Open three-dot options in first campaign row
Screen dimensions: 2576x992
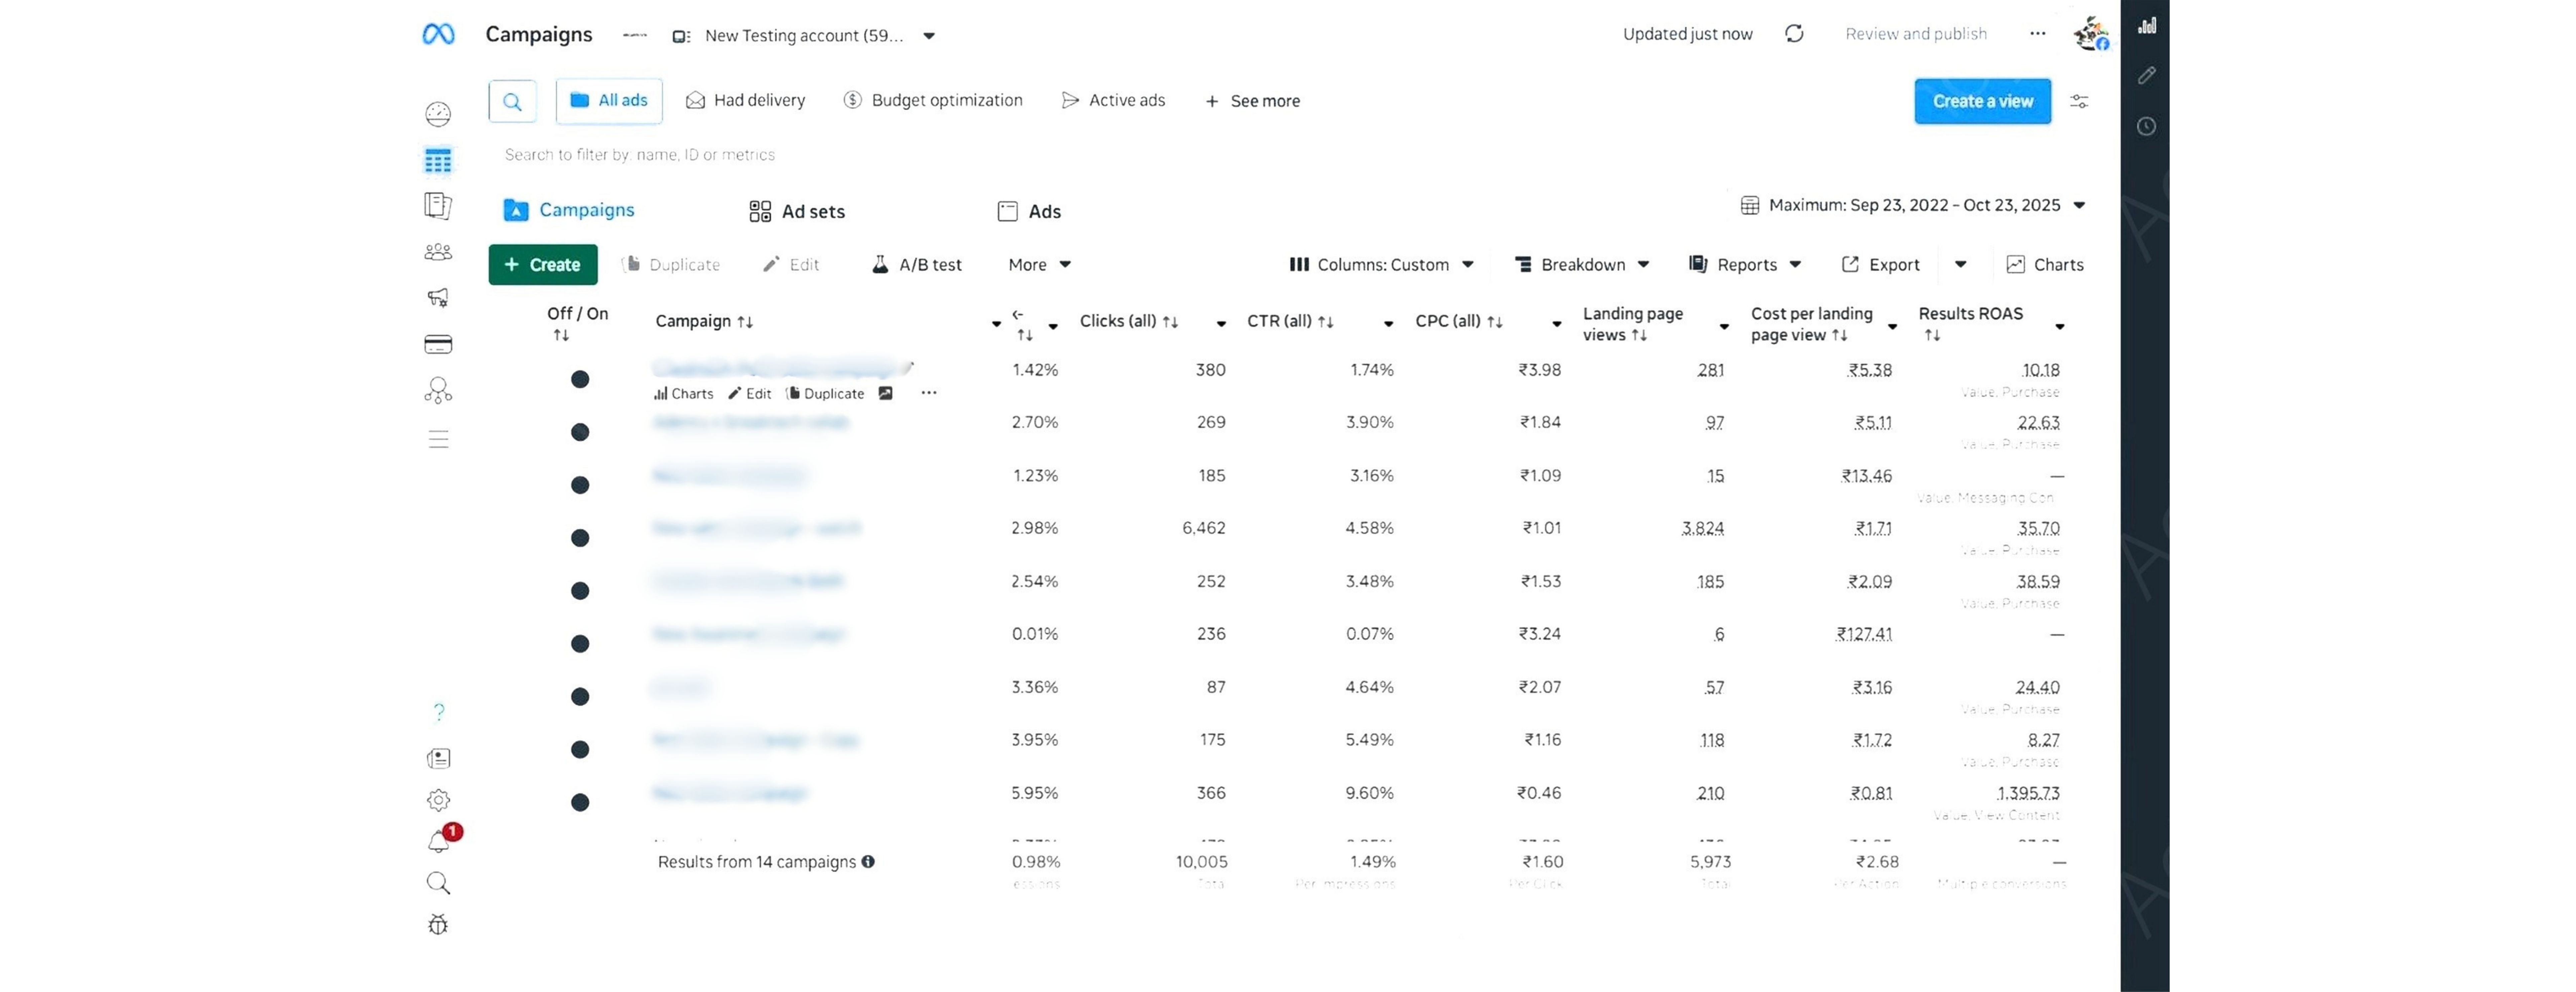coord(929,393)
